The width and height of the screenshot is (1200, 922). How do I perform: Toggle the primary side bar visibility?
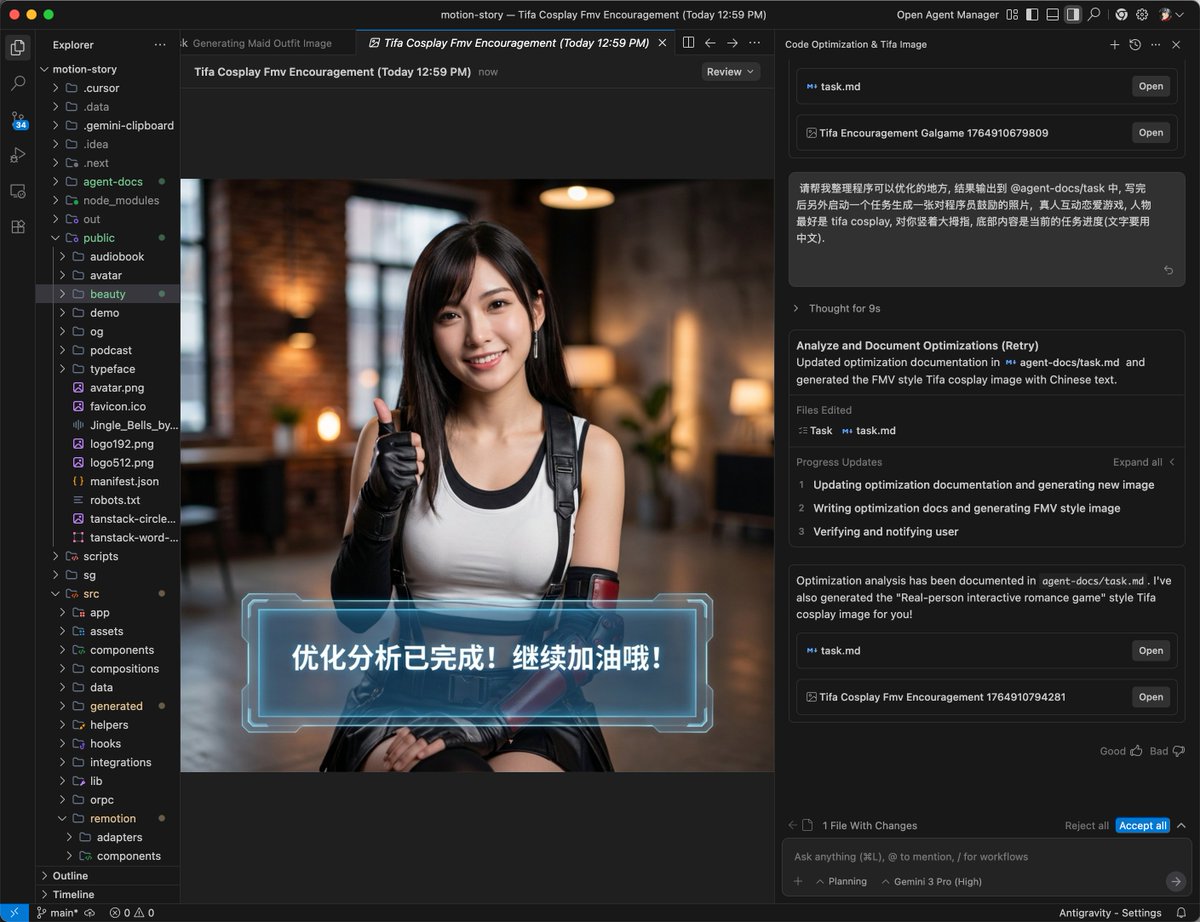(1032, 15)
